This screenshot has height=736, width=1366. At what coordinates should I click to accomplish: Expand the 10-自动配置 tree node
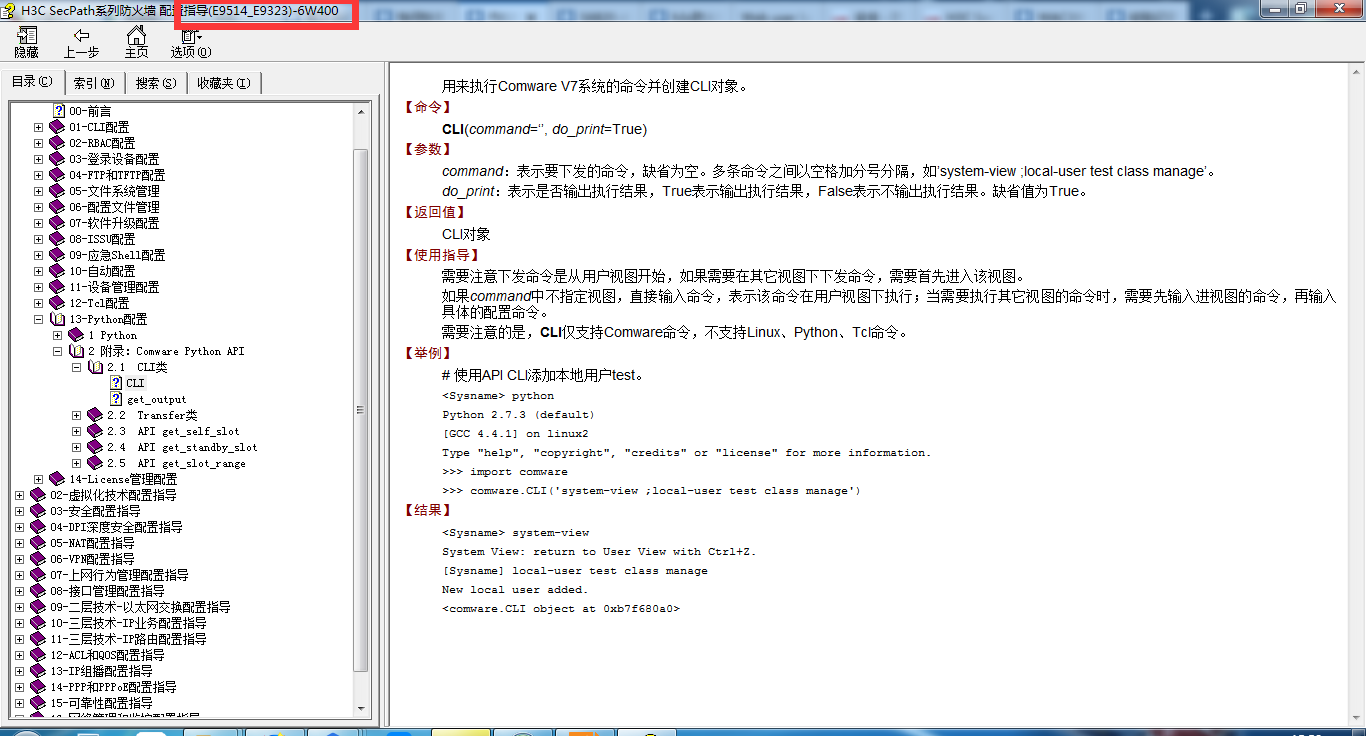coord(39,271)
